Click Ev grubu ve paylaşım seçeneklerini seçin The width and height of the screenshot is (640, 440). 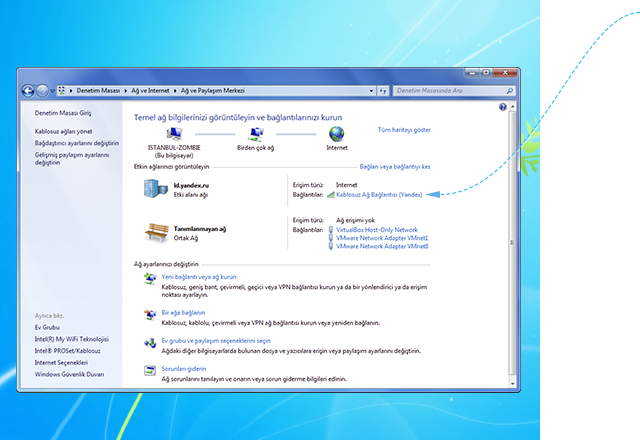click(x=216, y=340)
